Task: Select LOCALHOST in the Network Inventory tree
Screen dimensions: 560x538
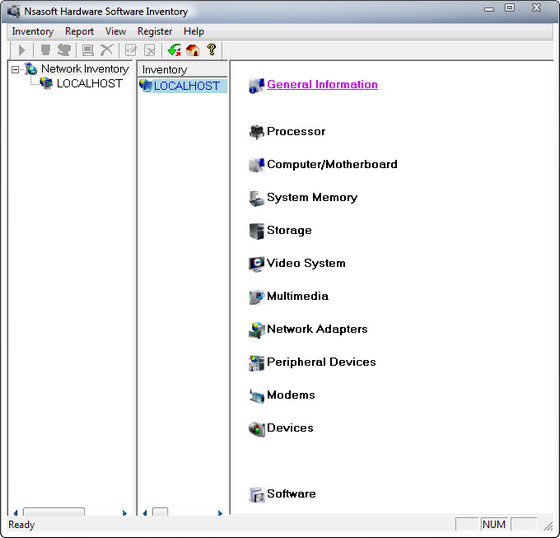Action: [x=89, y=84]
